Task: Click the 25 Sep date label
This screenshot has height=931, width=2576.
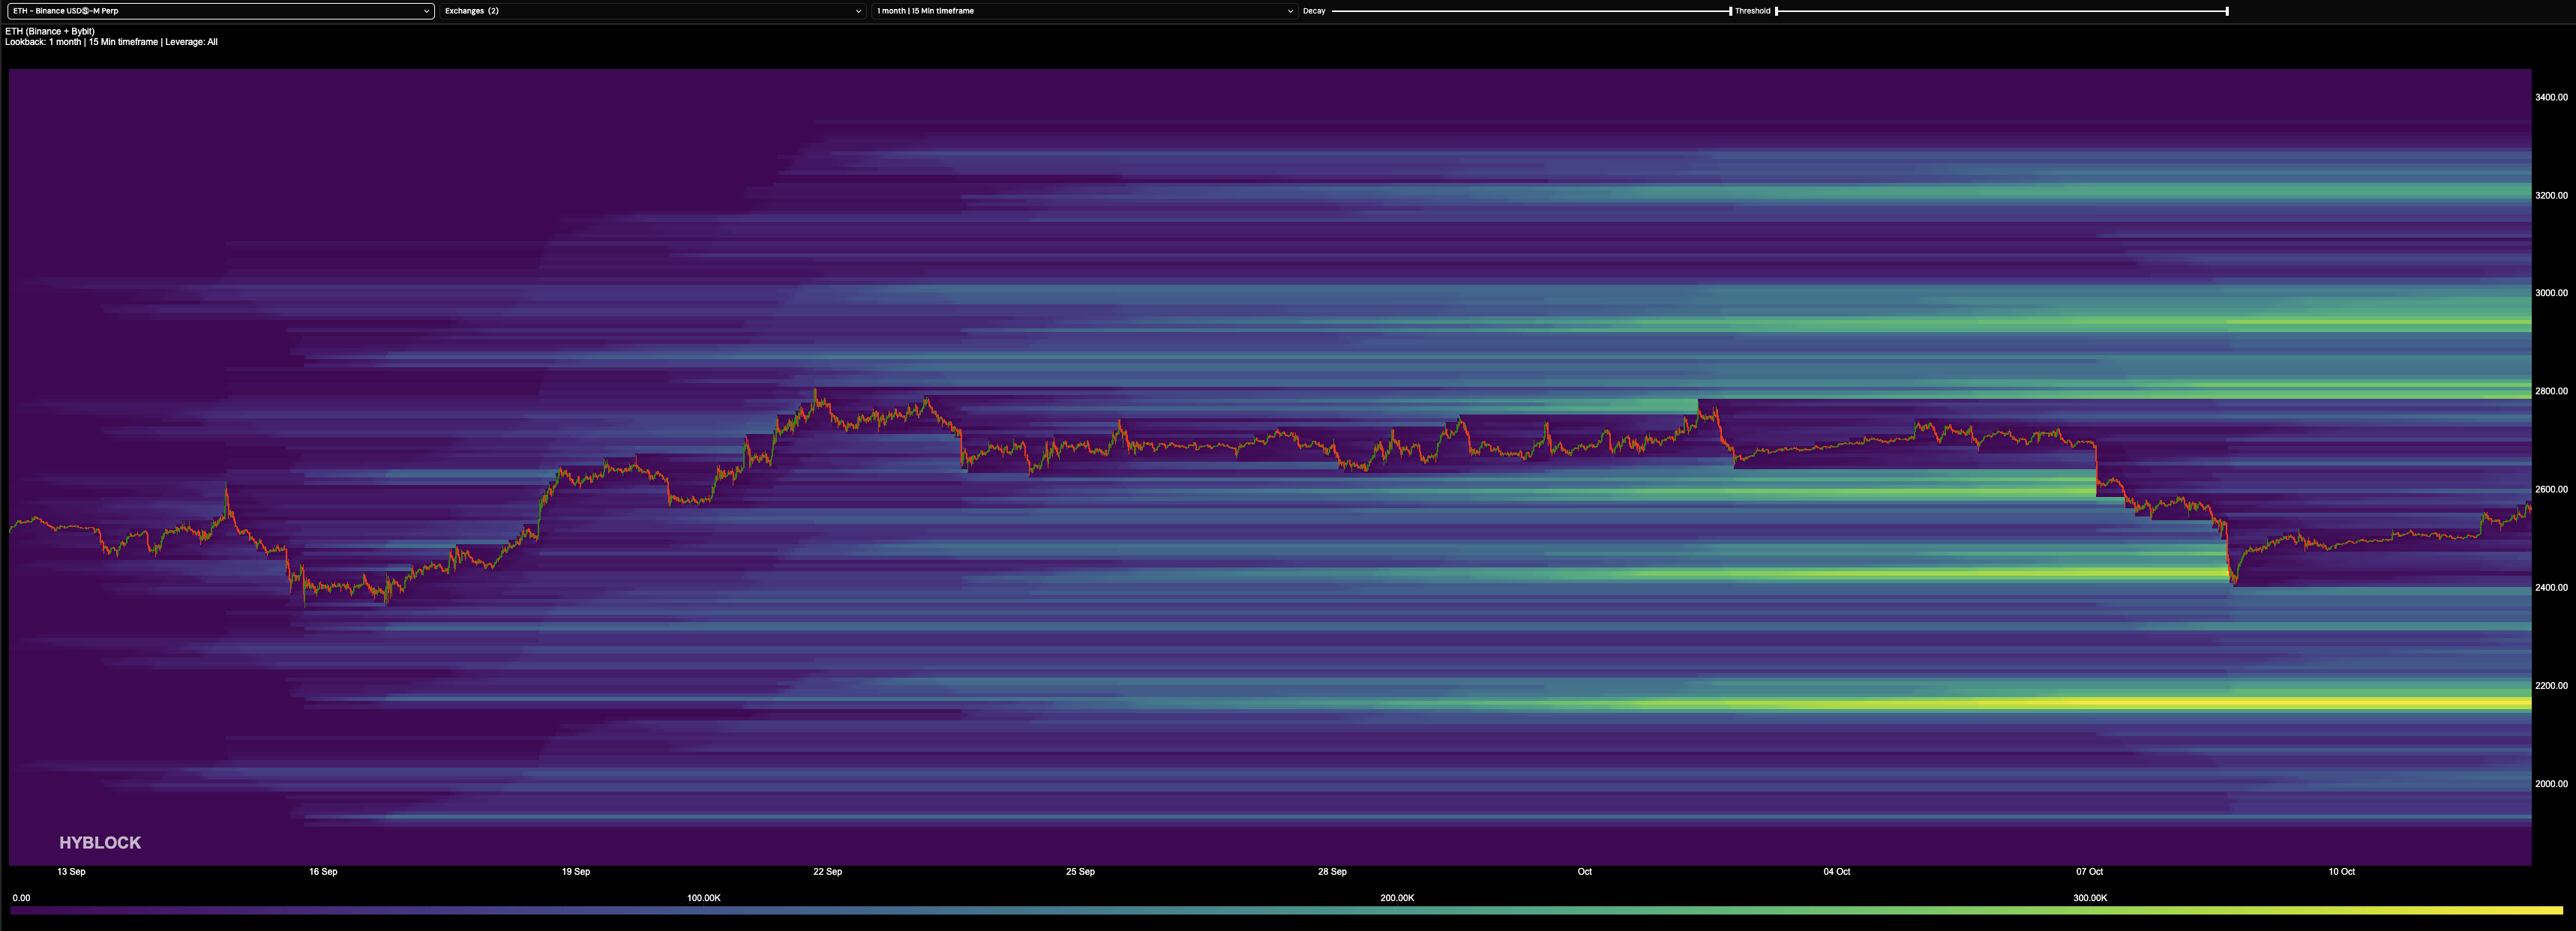Action: (1080, 872)
